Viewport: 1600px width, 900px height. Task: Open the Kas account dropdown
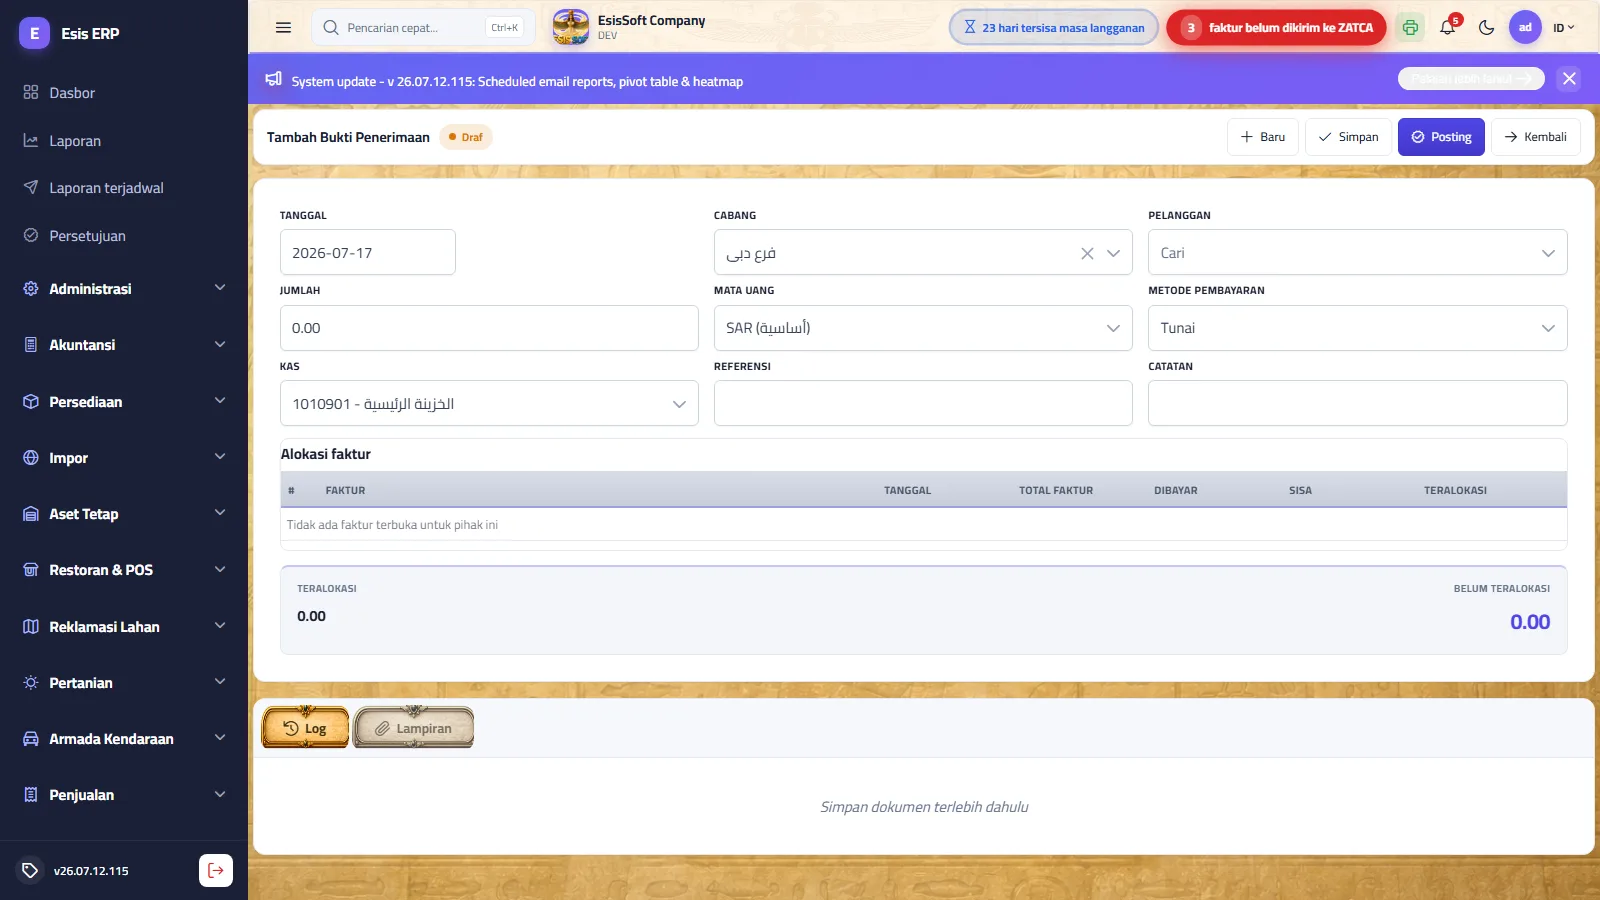point(489,404)
